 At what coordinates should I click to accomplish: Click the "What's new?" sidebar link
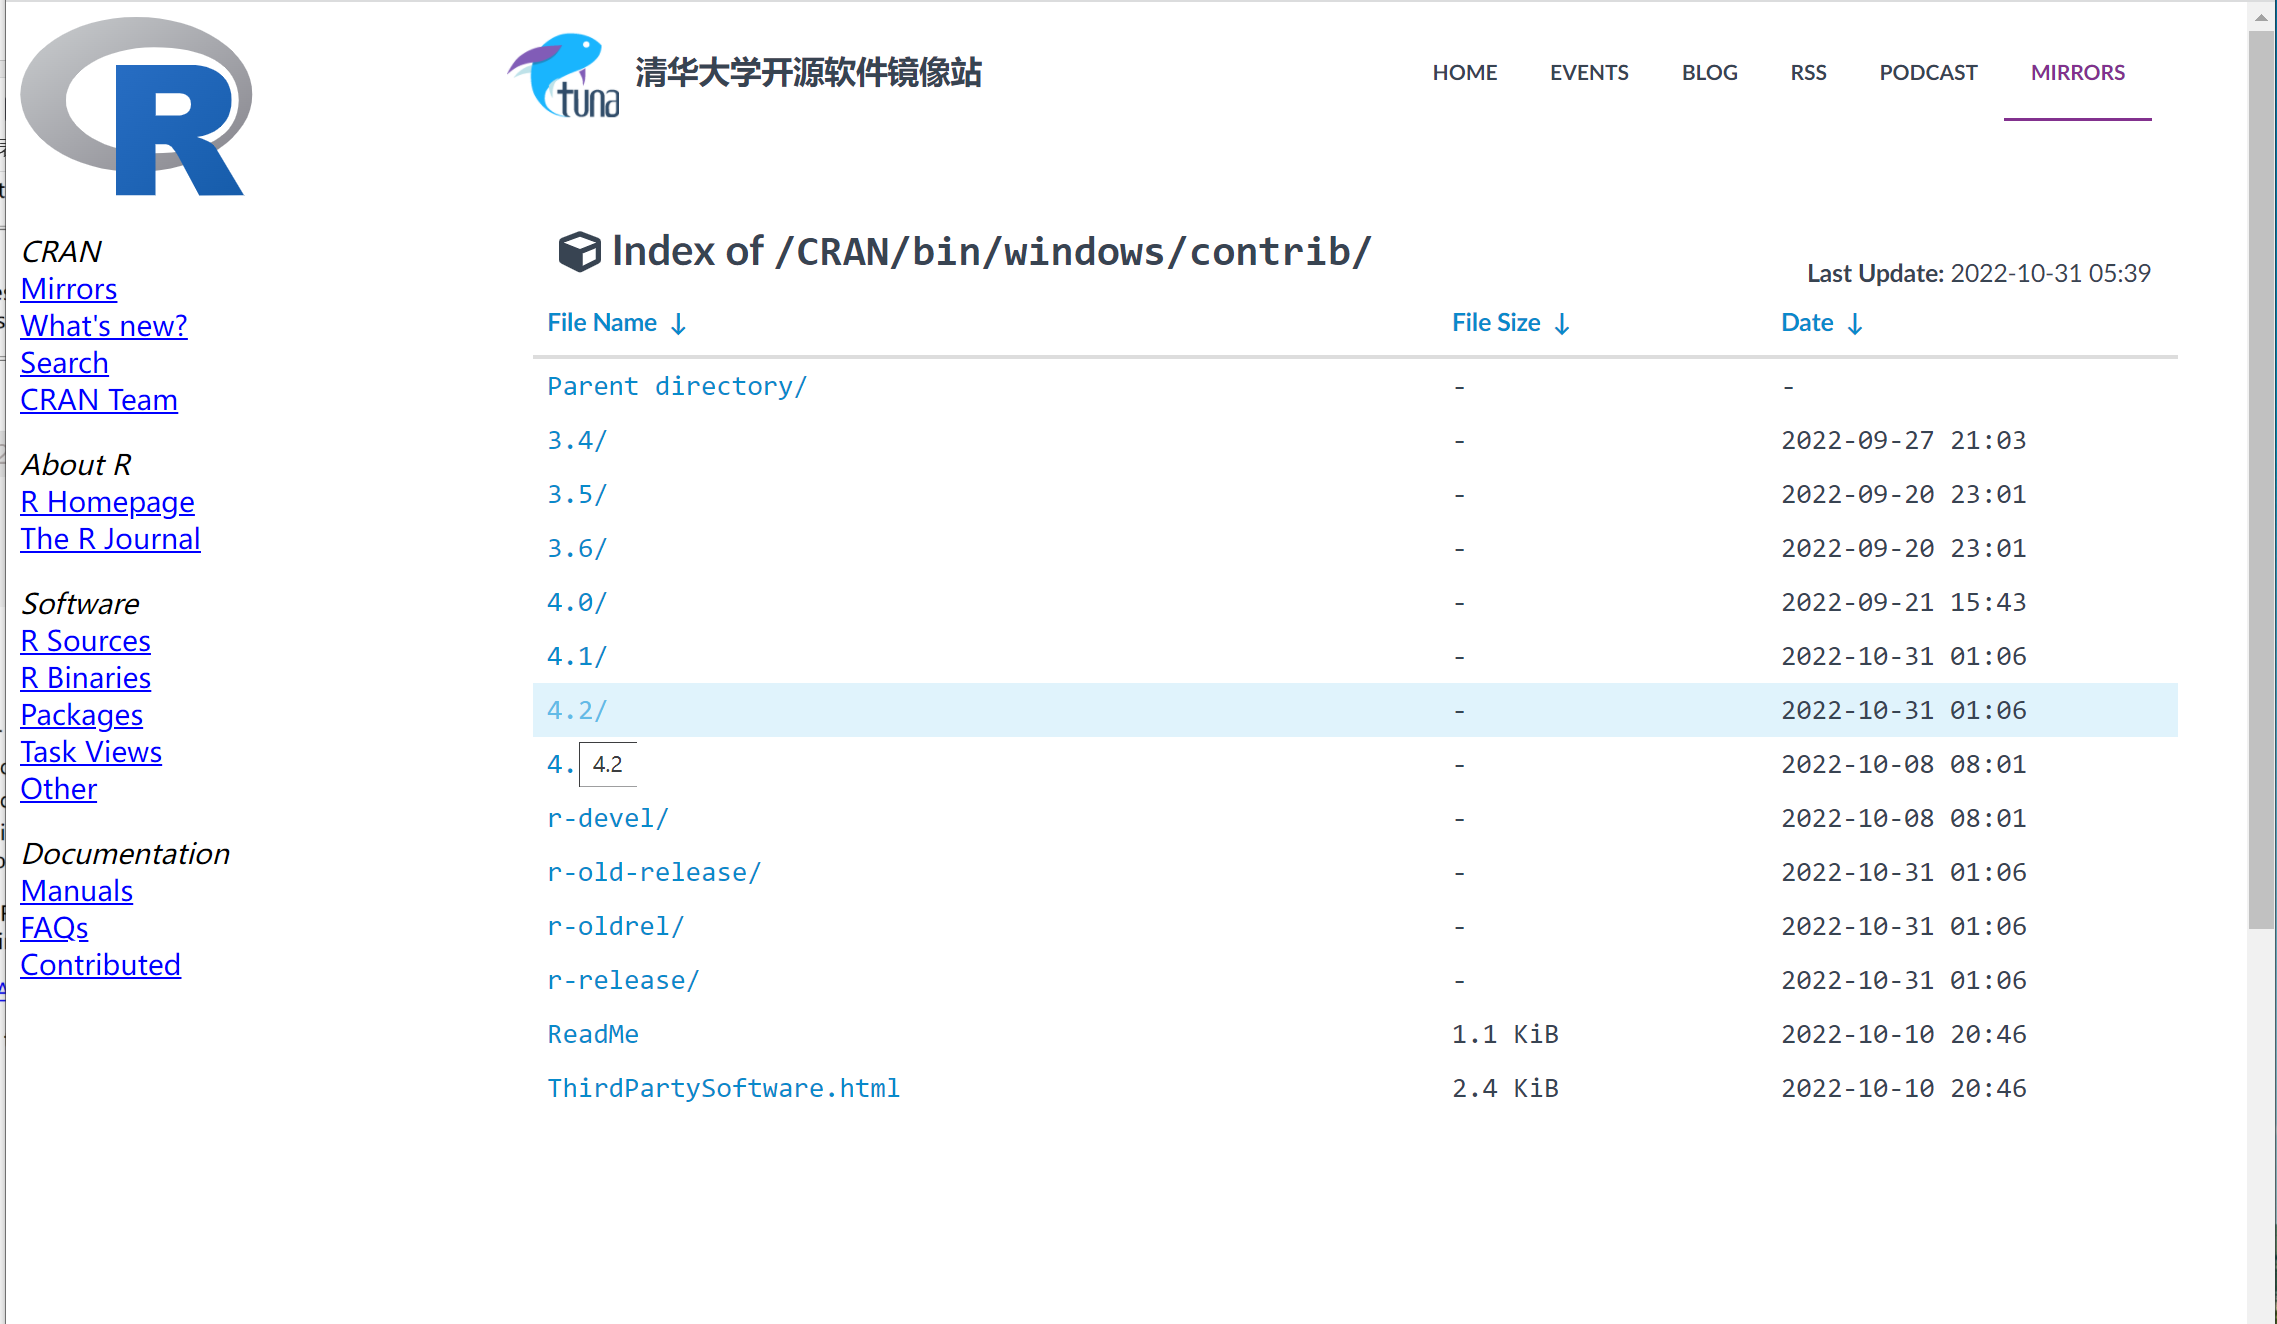[103, 326]
